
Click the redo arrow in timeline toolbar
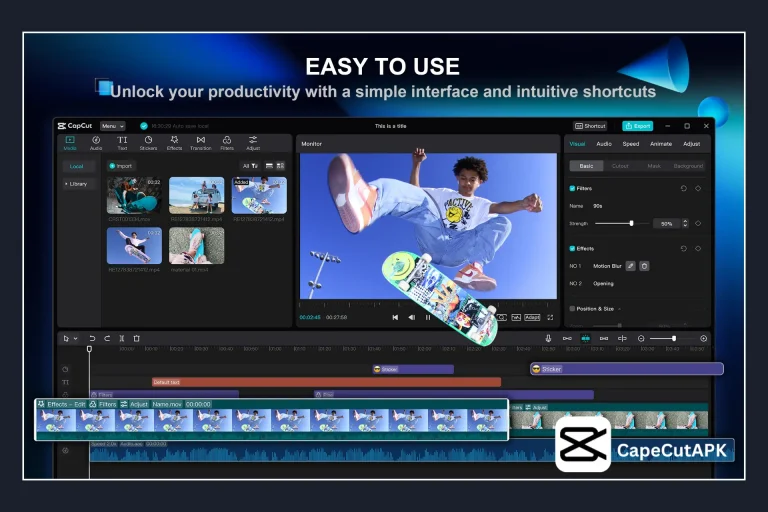(x=107, y=339)
